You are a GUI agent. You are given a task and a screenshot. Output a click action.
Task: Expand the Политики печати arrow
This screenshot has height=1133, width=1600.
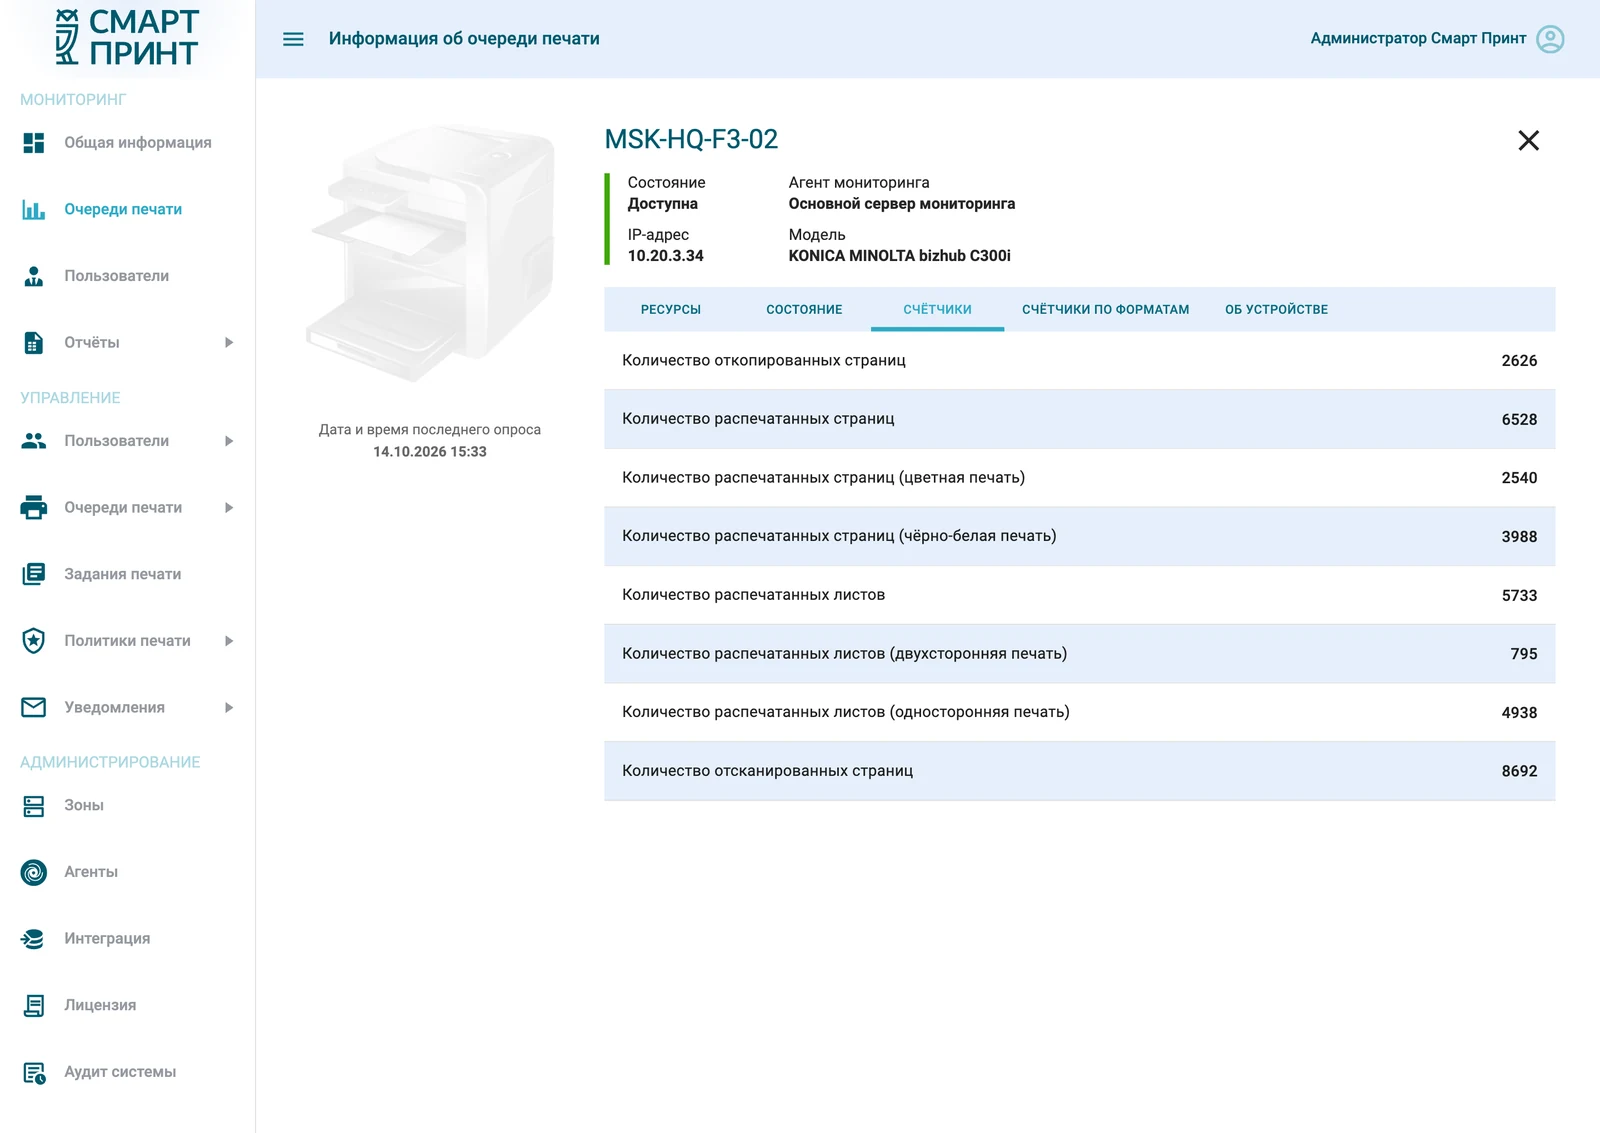229,641
